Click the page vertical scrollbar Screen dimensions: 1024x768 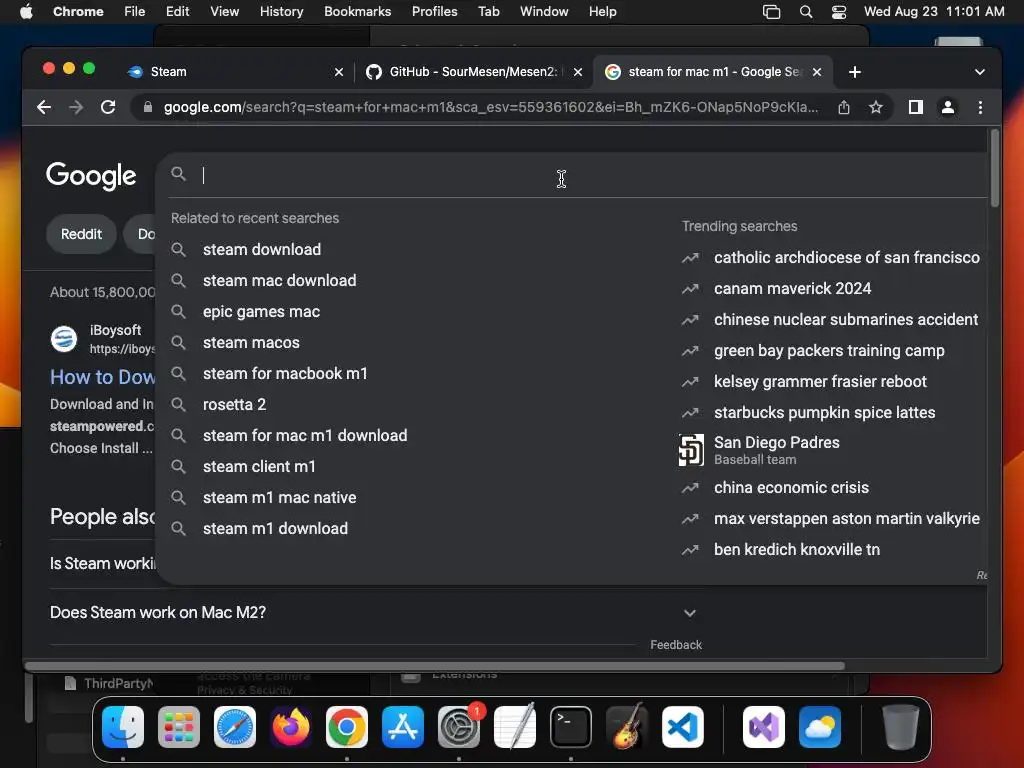[x=995, y=168]
